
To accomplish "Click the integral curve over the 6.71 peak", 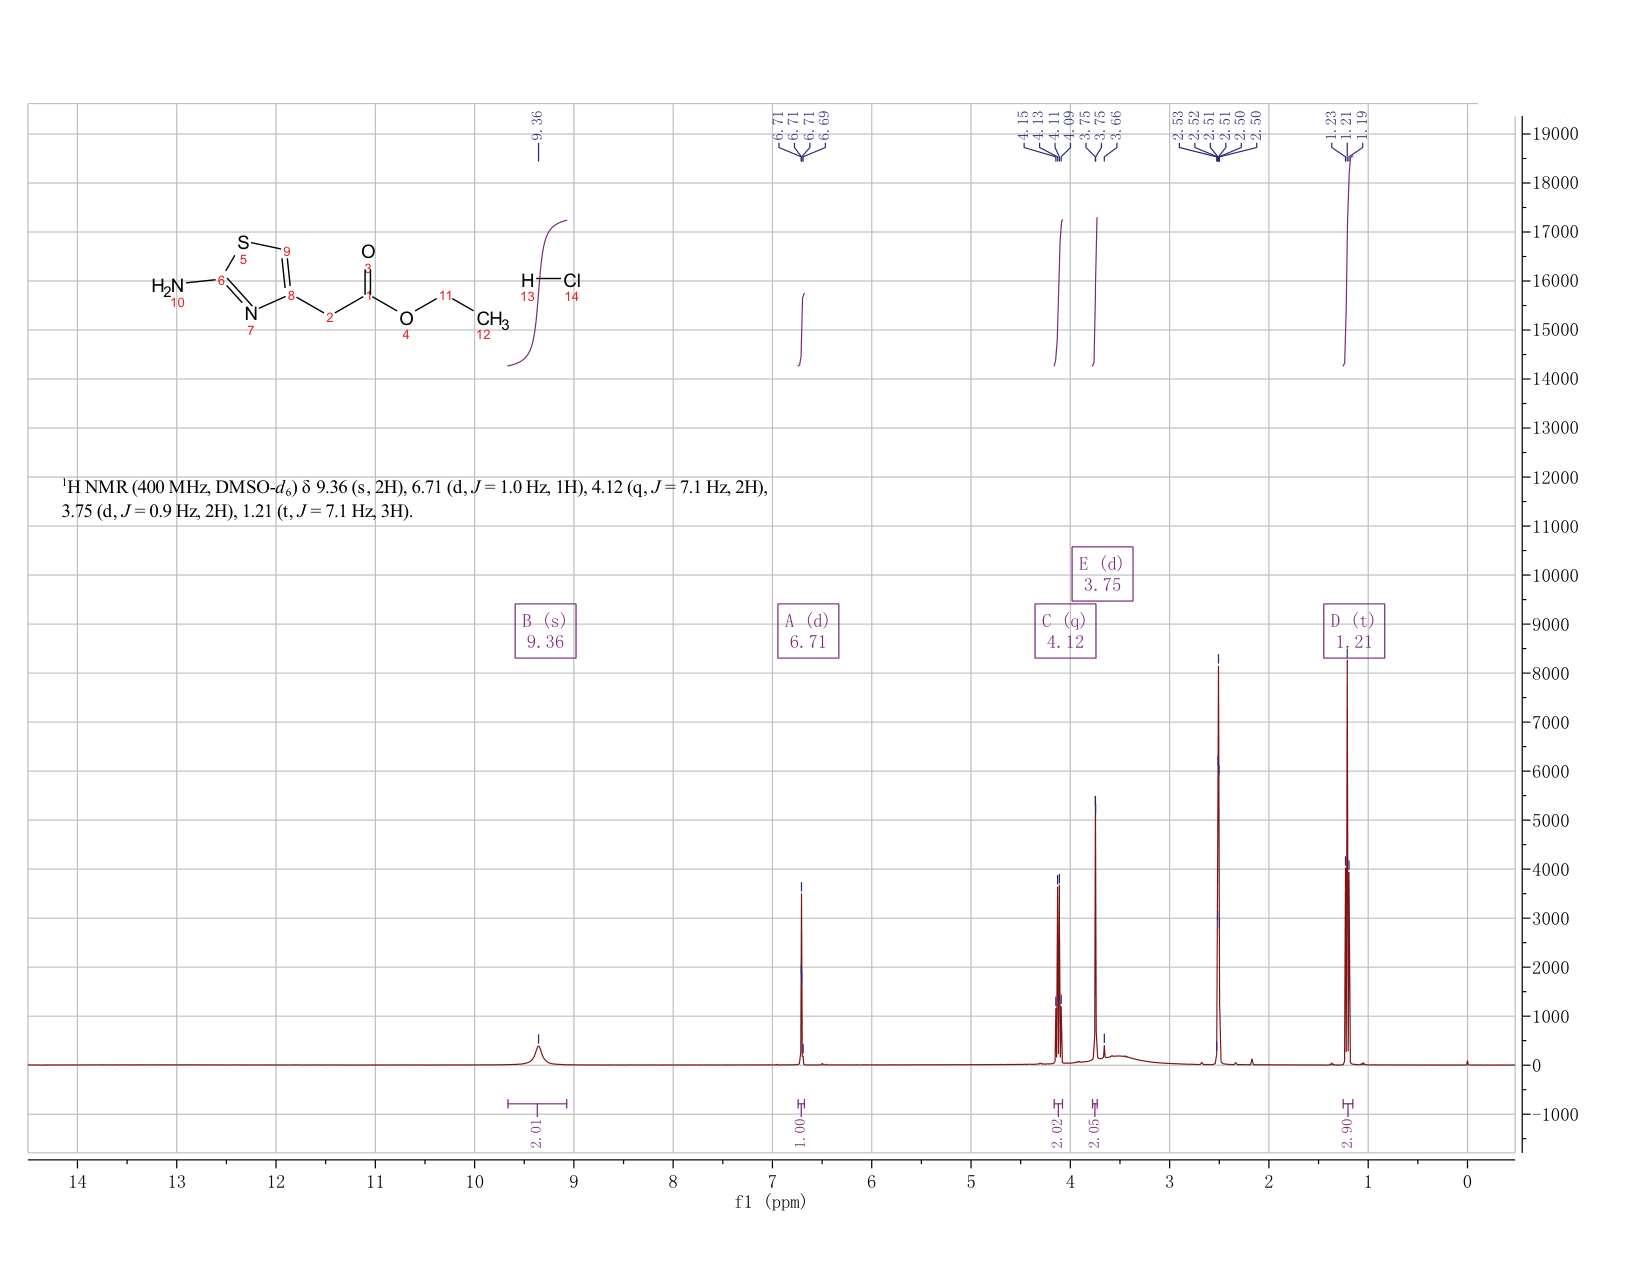I will (x=801, y=330).
